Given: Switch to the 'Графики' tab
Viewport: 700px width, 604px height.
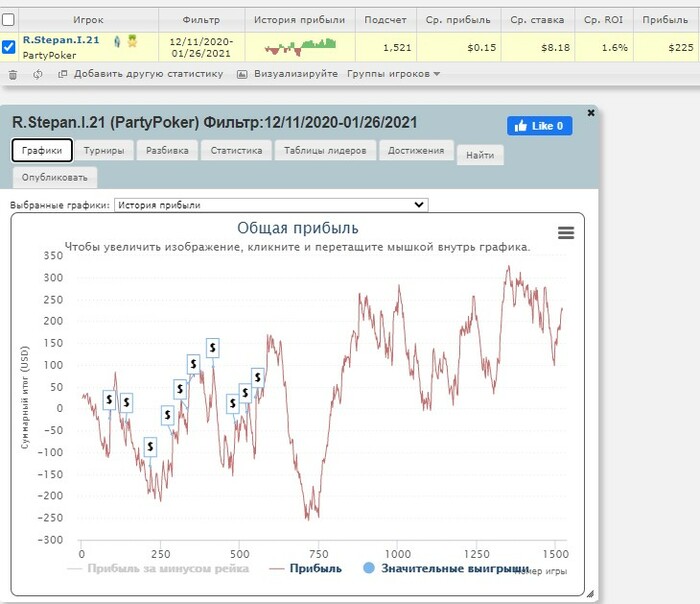Looking at the screenshot, I should [x=42, y=150].
